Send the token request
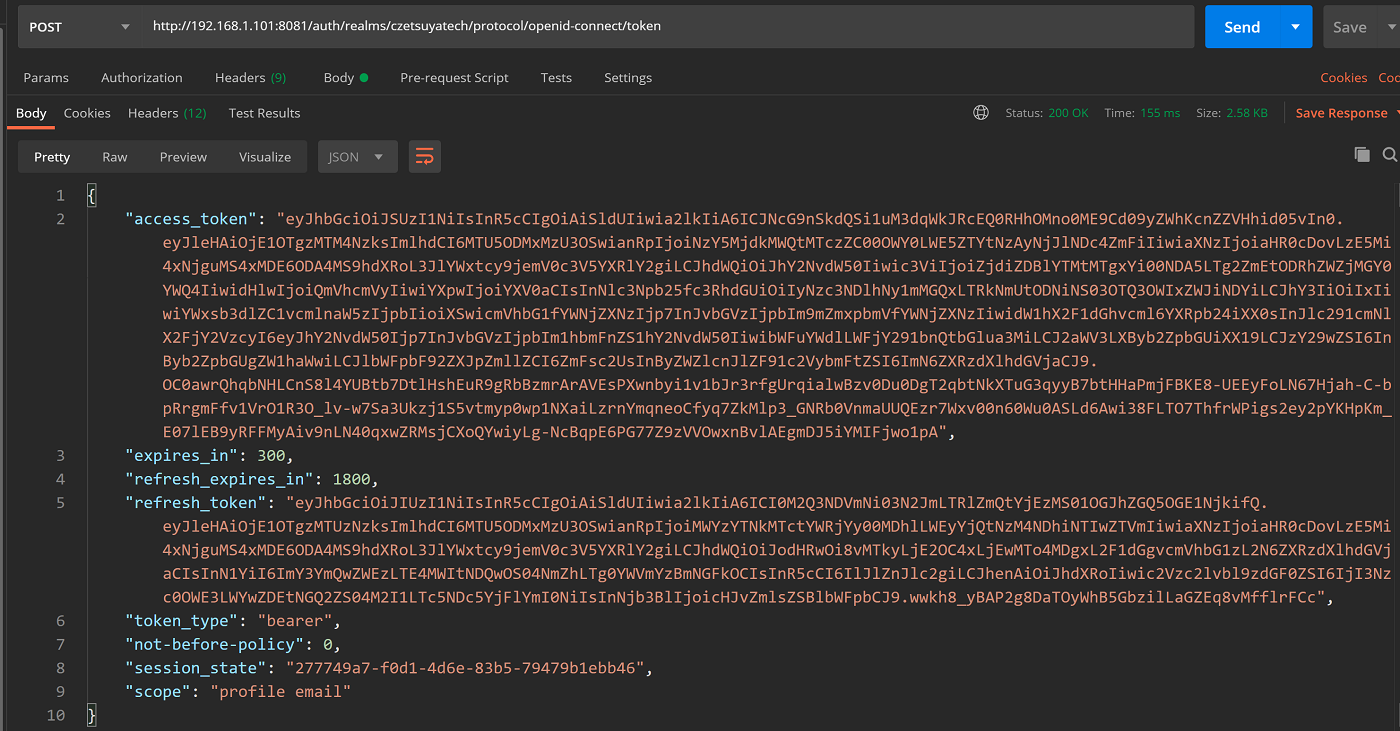Viewport: 1400px width, 731px height. click(1243, 27)
